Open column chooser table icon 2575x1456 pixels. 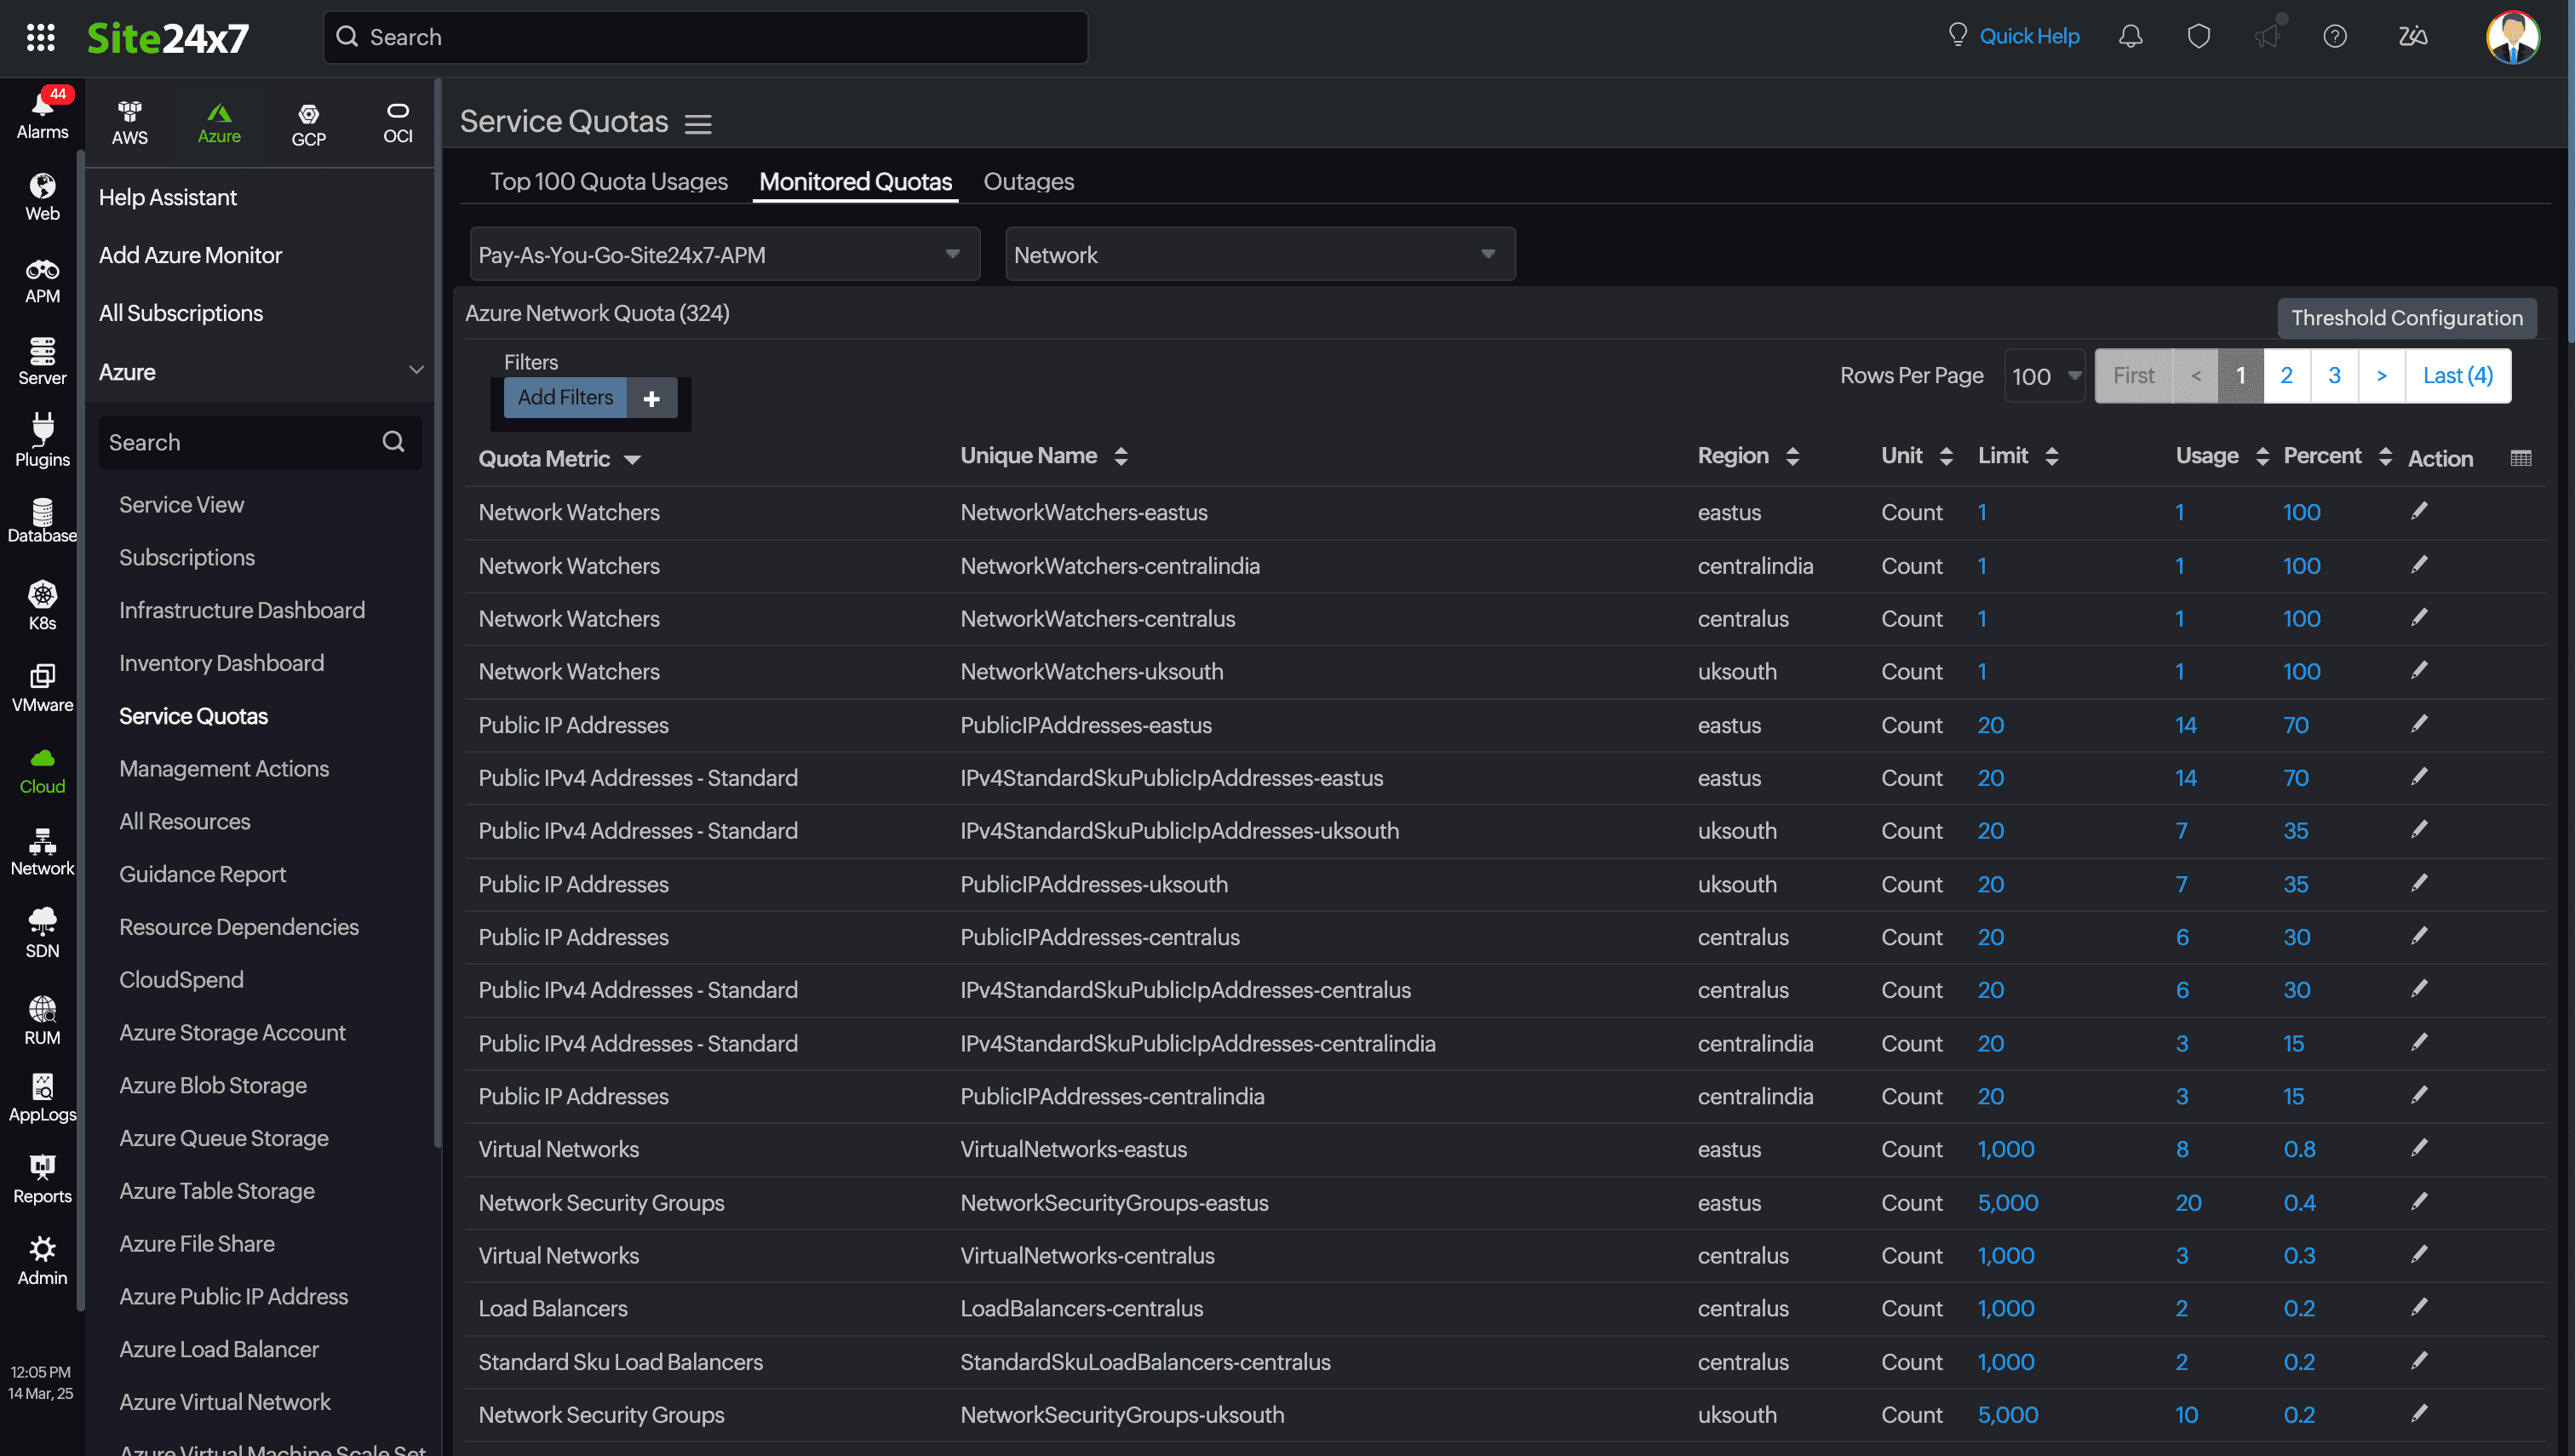[x=2520, y=458]
